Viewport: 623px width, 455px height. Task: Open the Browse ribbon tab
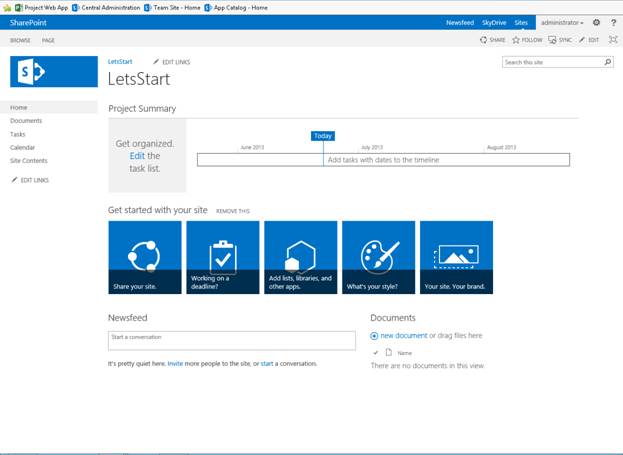point(20,40)
